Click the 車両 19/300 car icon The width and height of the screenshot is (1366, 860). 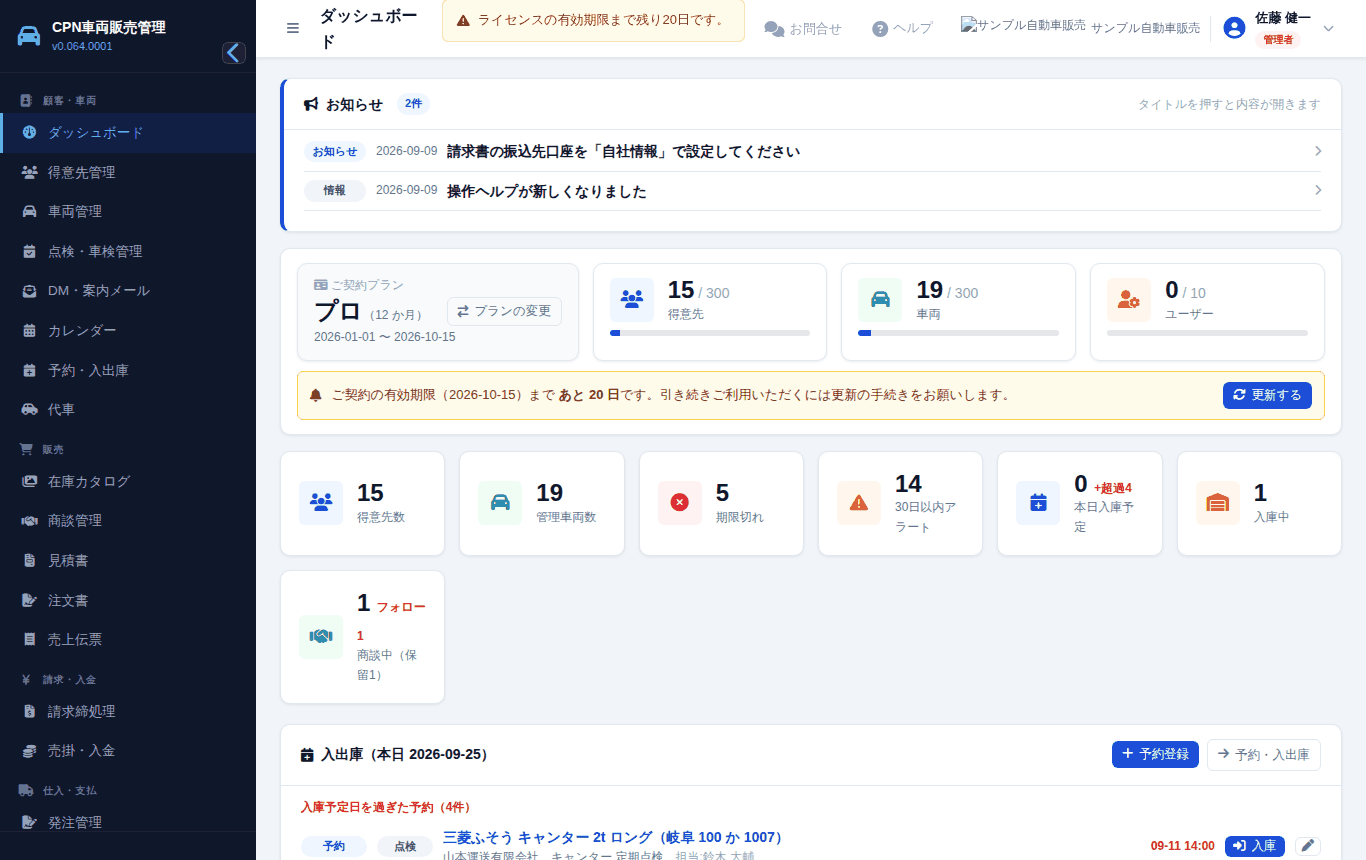880,299
